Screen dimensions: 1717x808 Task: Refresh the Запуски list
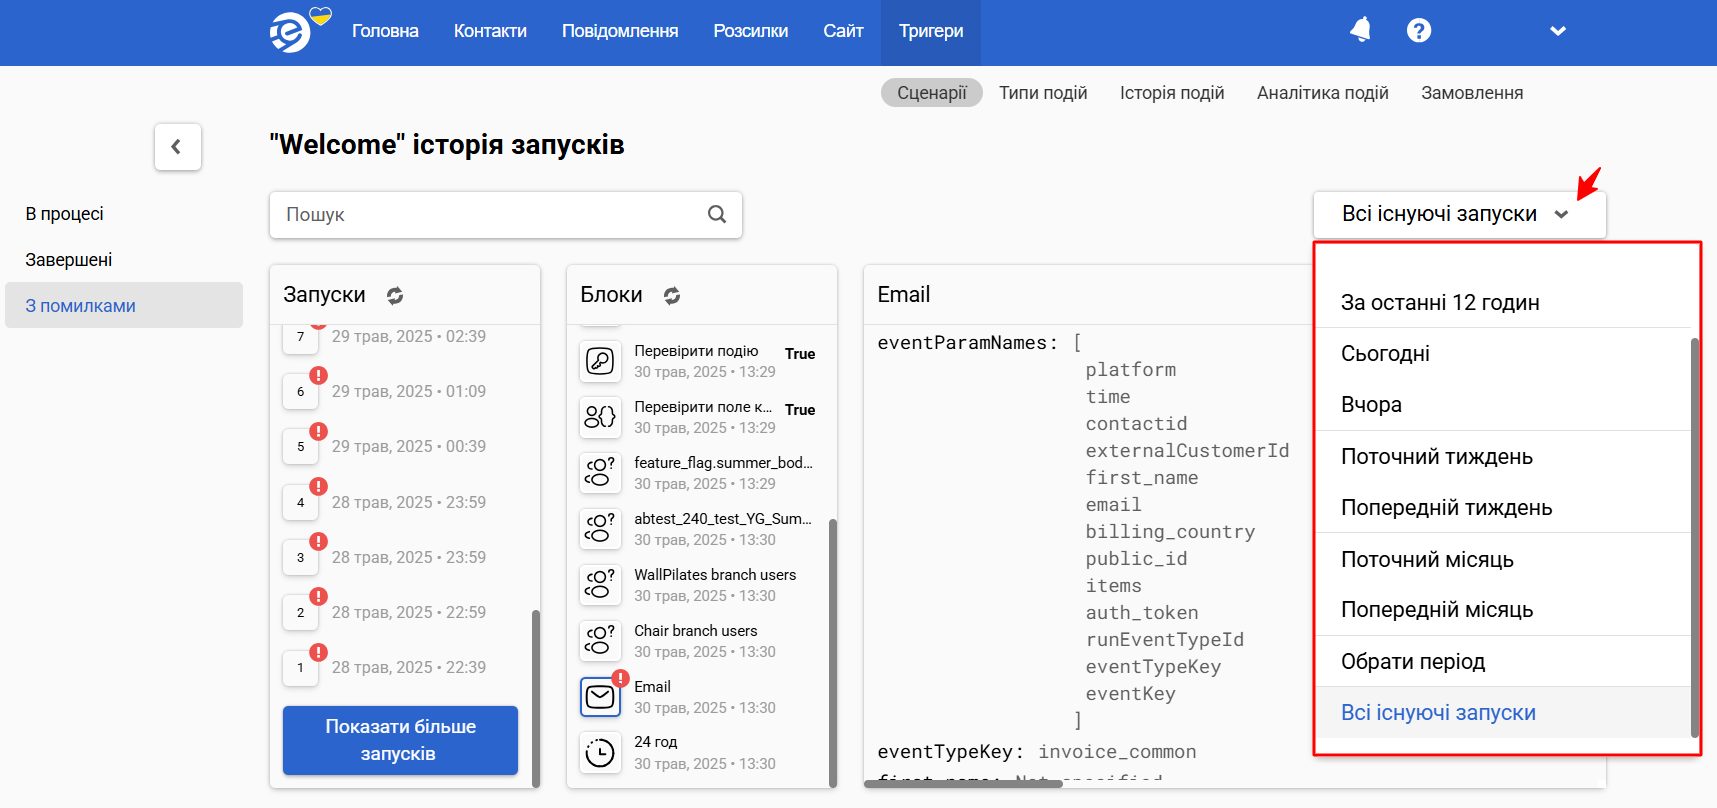[x=395, y=295]
